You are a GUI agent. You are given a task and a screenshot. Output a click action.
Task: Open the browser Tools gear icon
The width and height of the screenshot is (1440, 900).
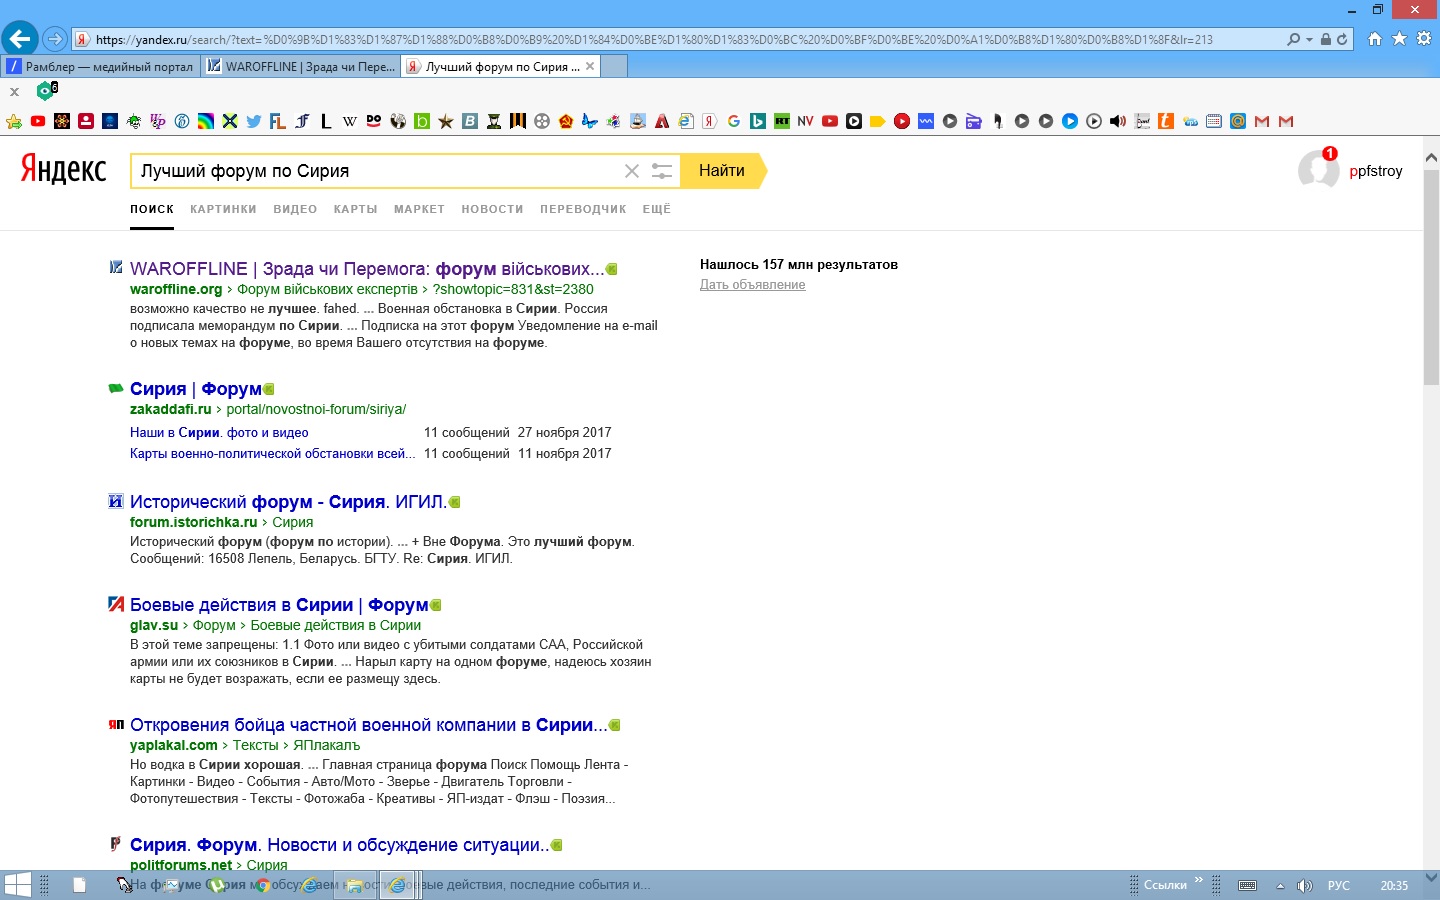(1423, 39)
